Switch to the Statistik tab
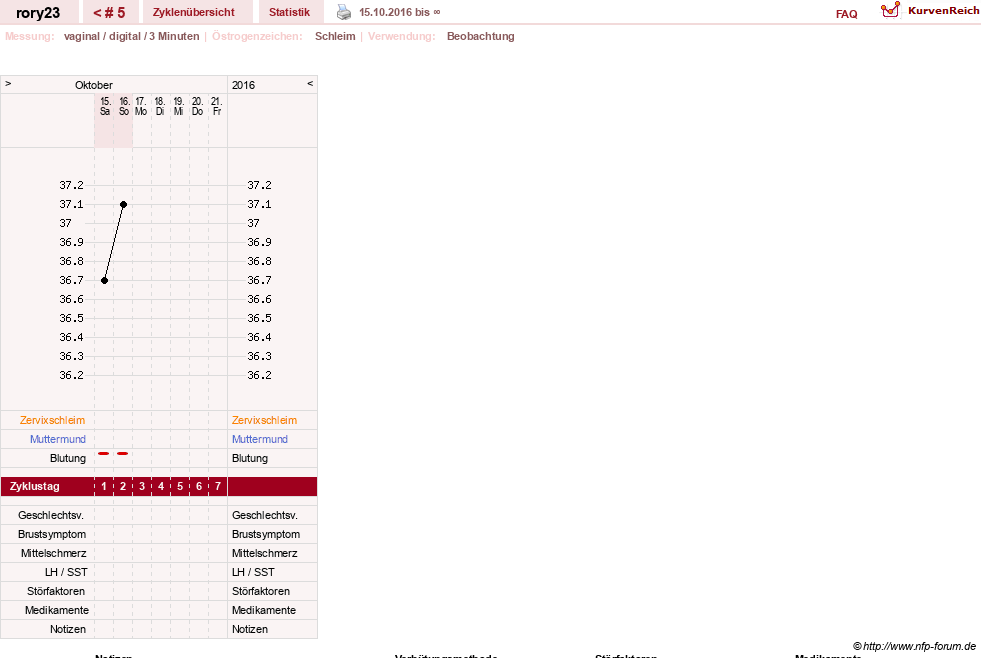Screen dimensions: 981x658 tap(289, 13)
